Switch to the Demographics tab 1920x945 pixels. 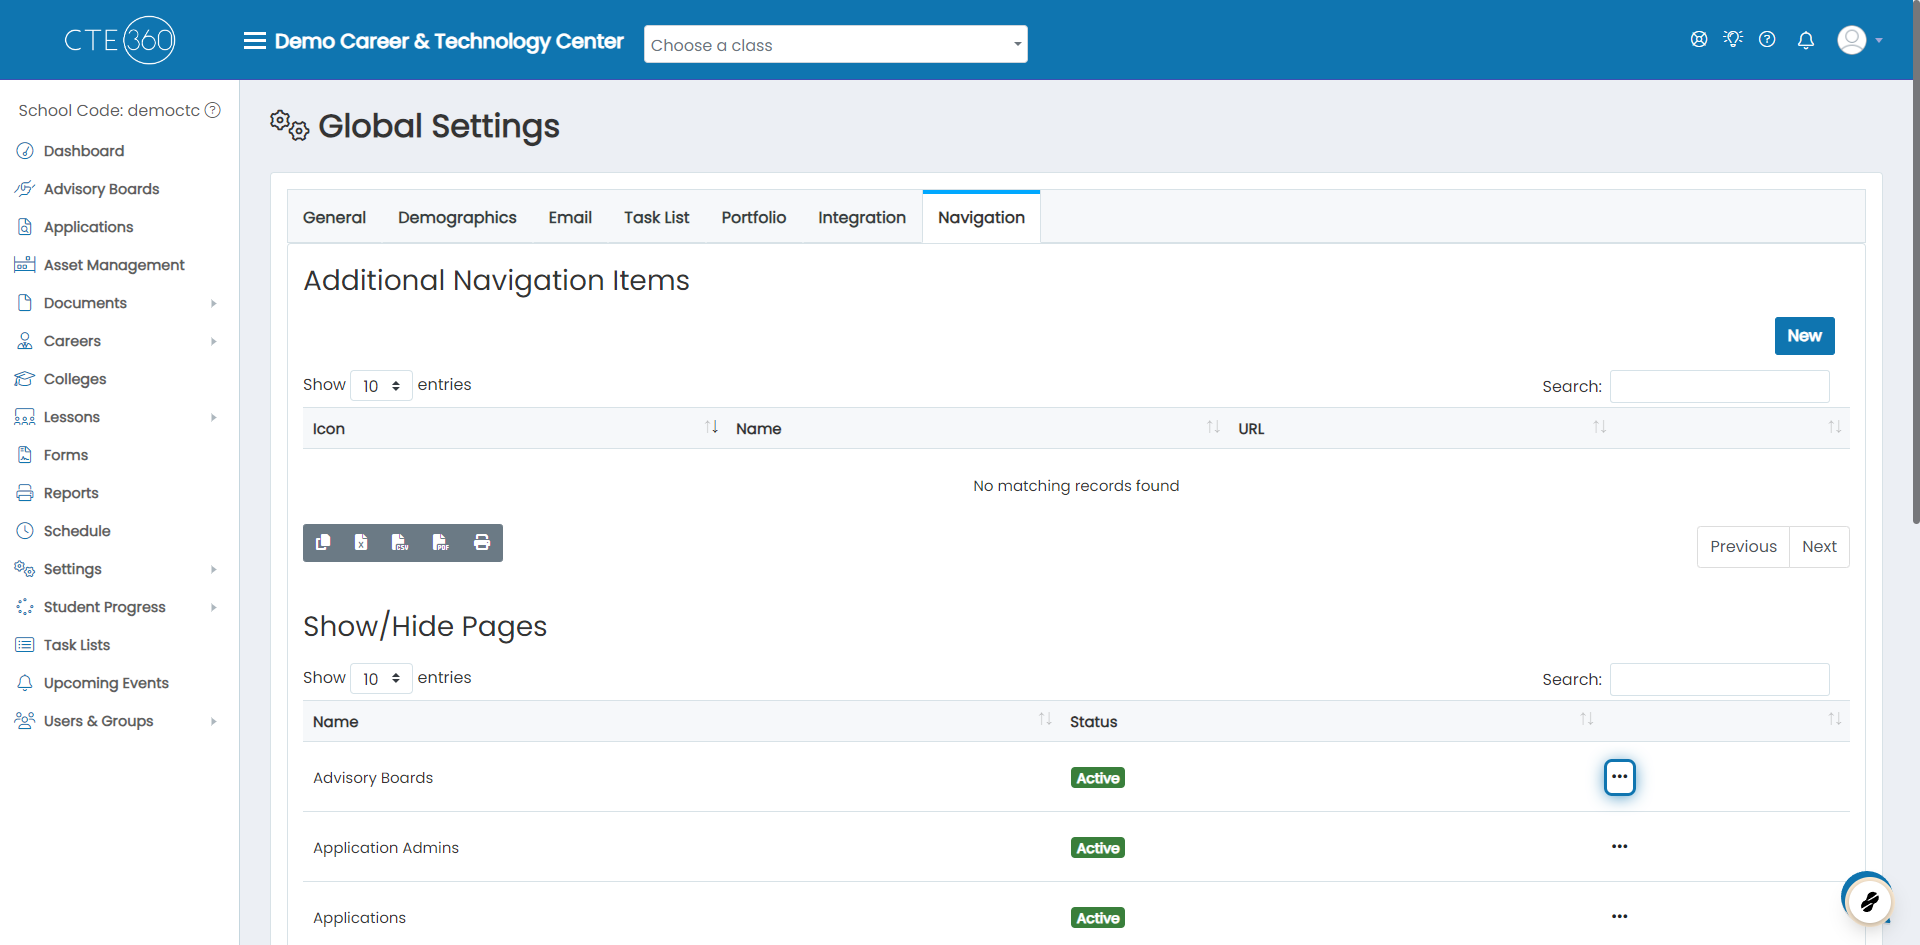457,217
